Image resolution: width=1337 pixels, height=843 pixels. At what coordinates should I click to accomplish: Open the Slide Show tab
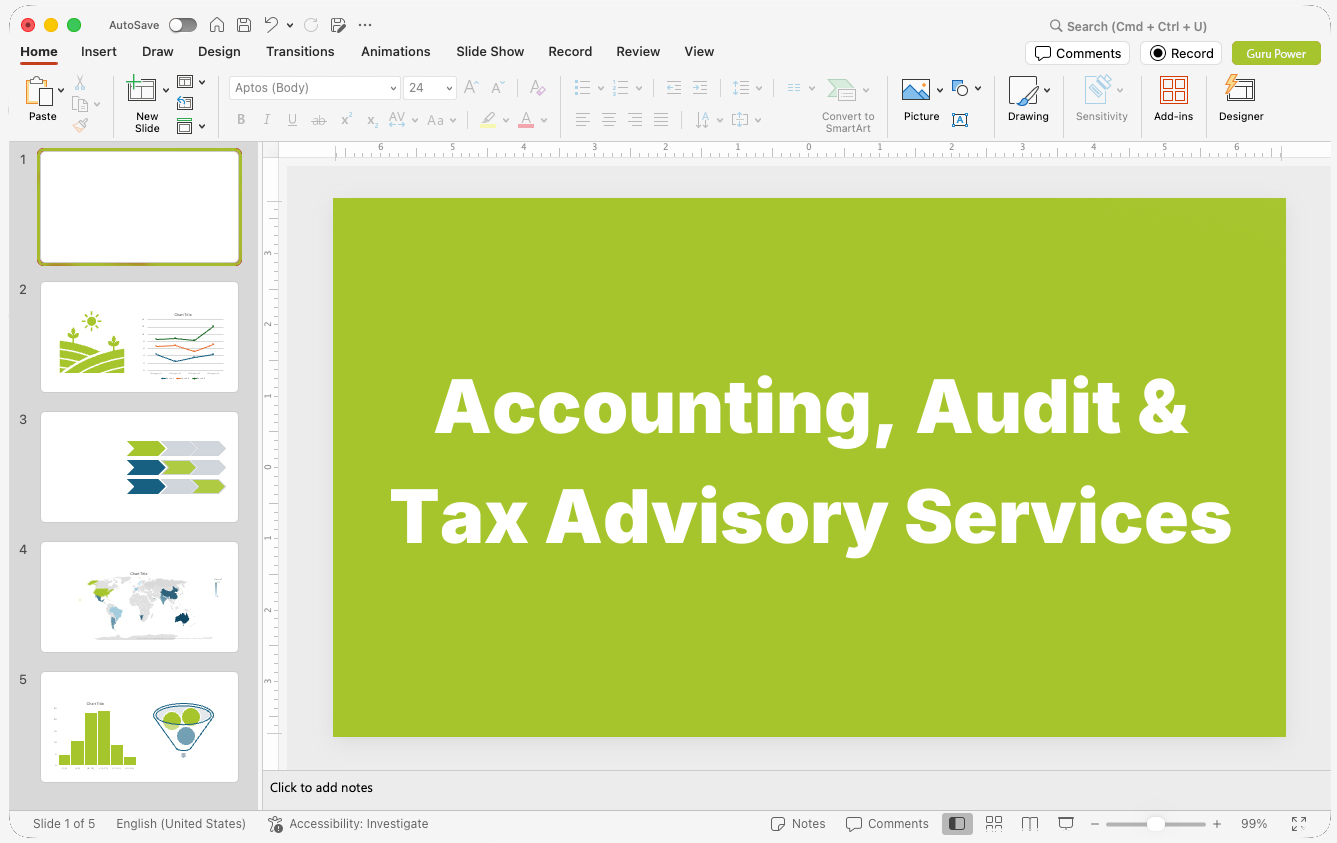click(x=490, y=52)
